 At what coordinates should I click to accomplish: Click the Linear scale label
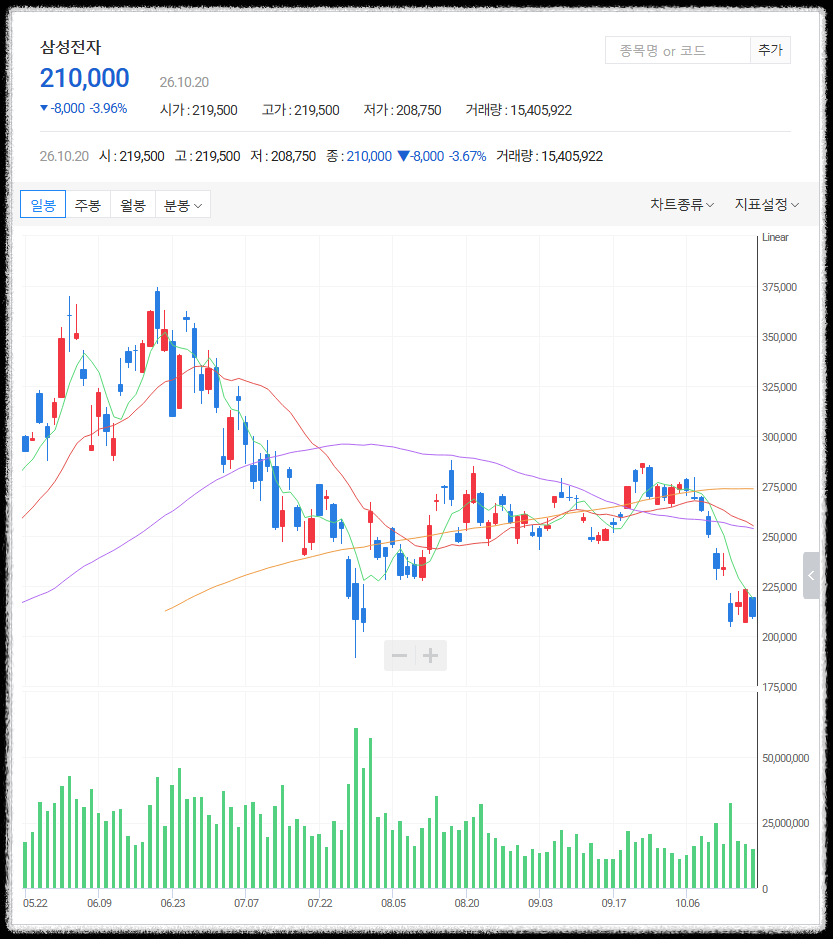[x=775, y=237]
